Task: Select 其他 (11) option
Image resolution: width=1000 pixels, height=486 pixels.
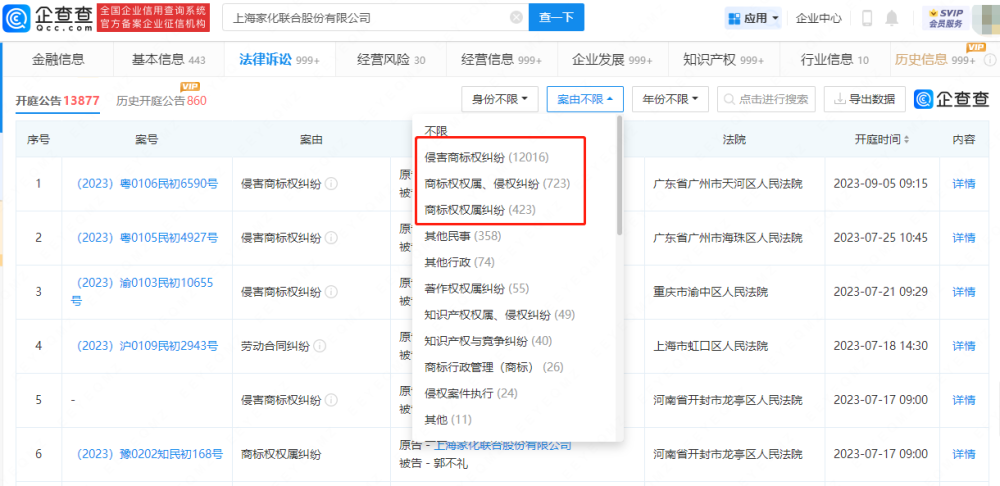Action: (448, 420)
